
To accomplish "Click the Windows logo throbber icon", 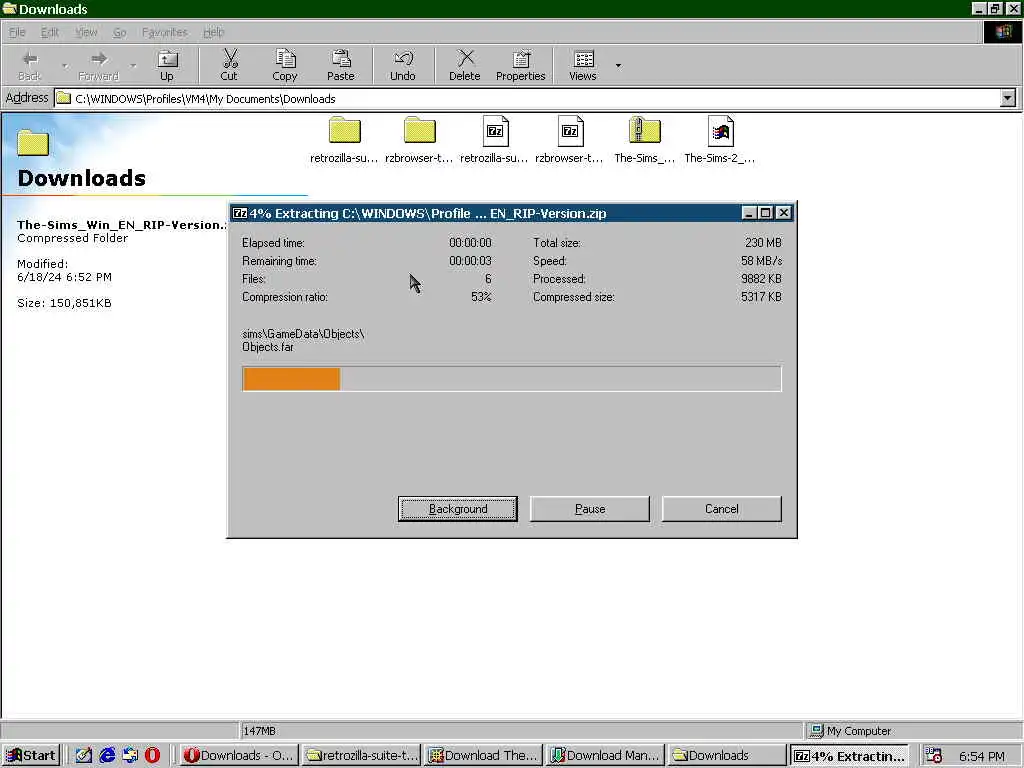I will (x=1003, y=32).
